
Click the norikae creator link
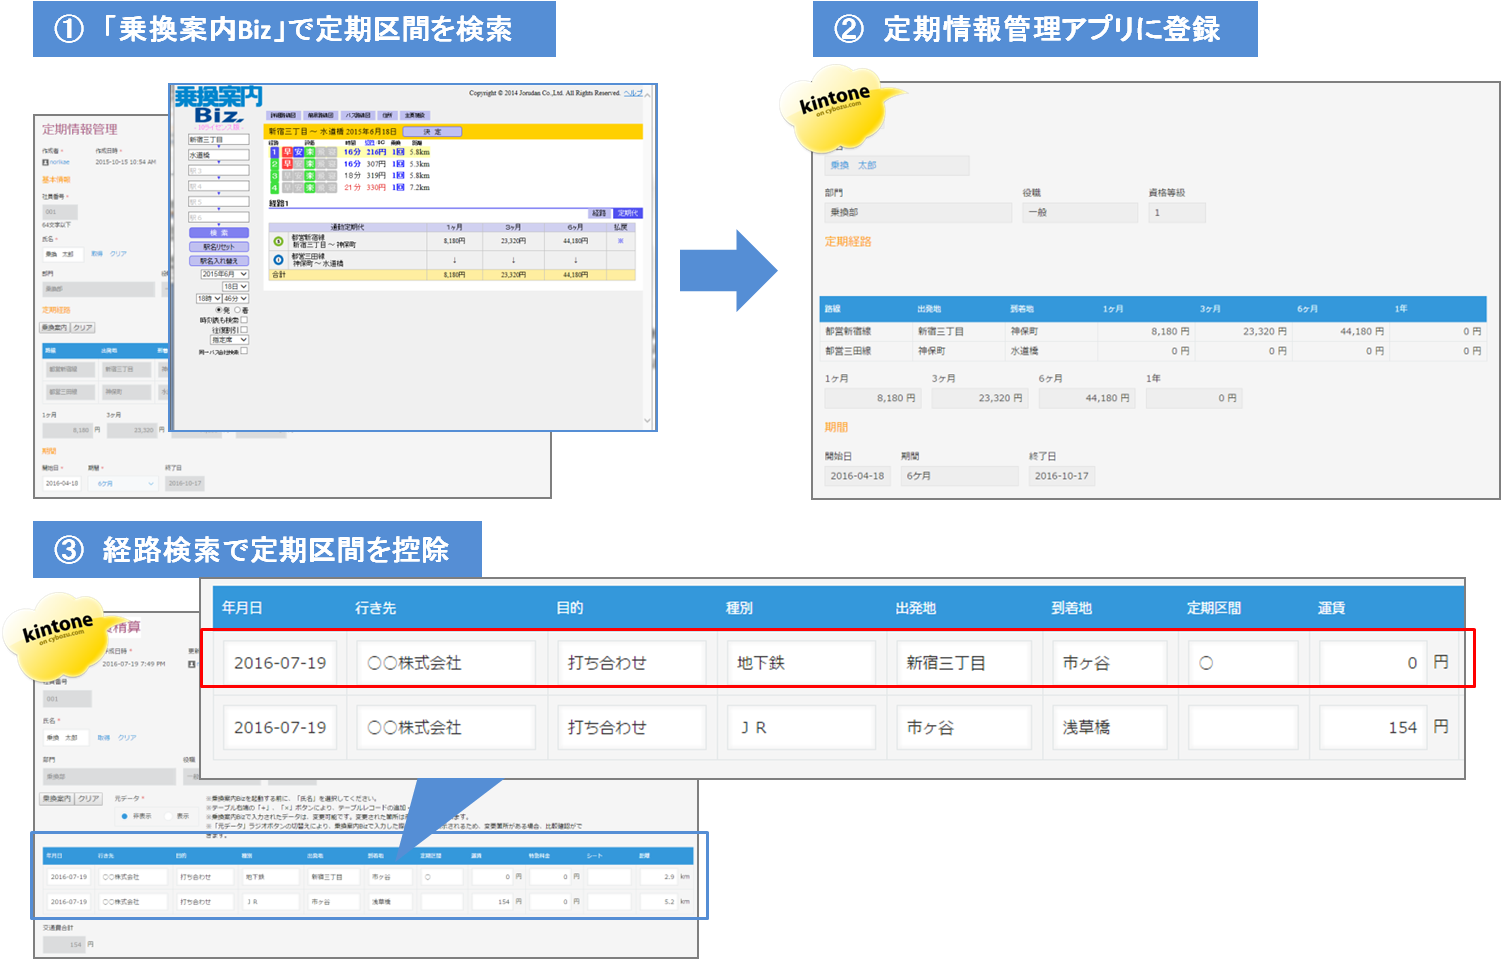[x=60, y=162]
